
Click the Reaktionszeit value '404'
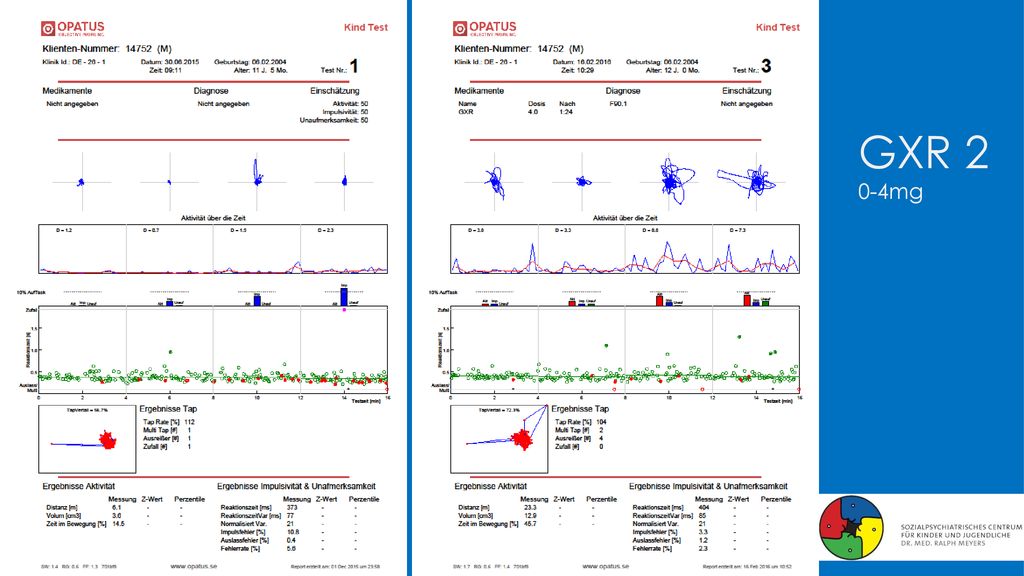[703, 507]
